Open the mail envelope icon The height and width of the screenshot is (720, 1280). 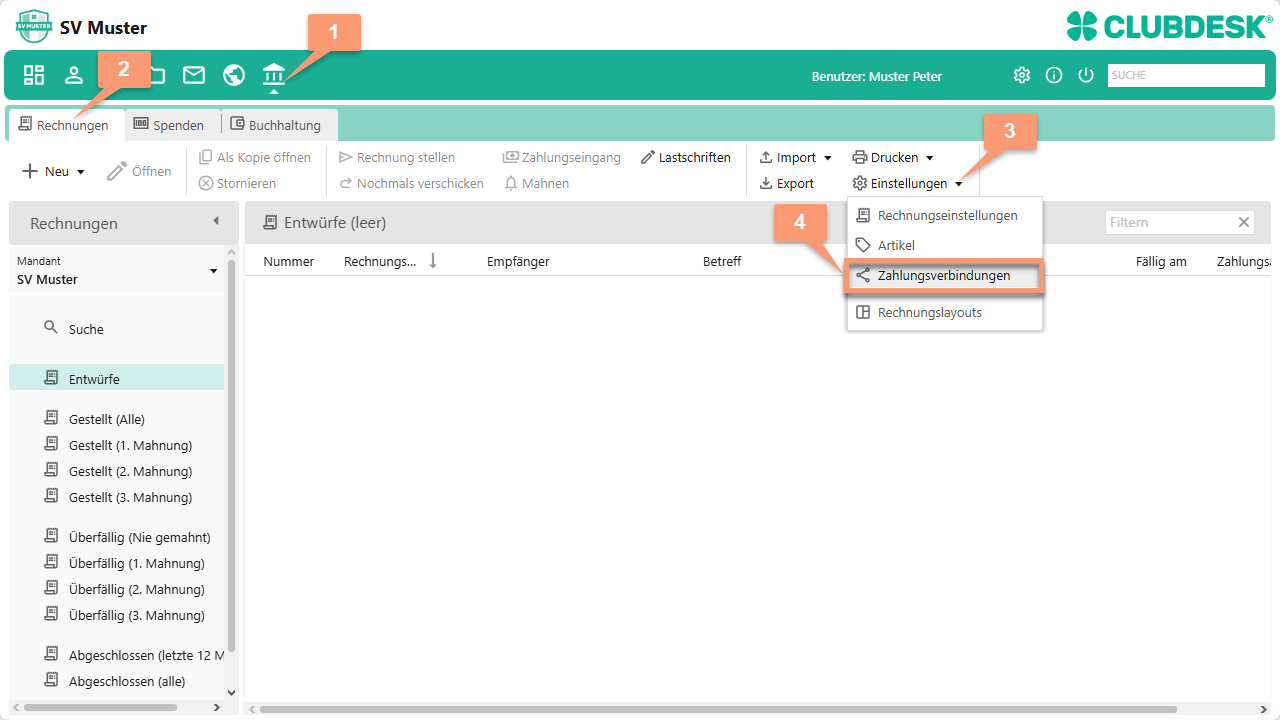[194, 75]
